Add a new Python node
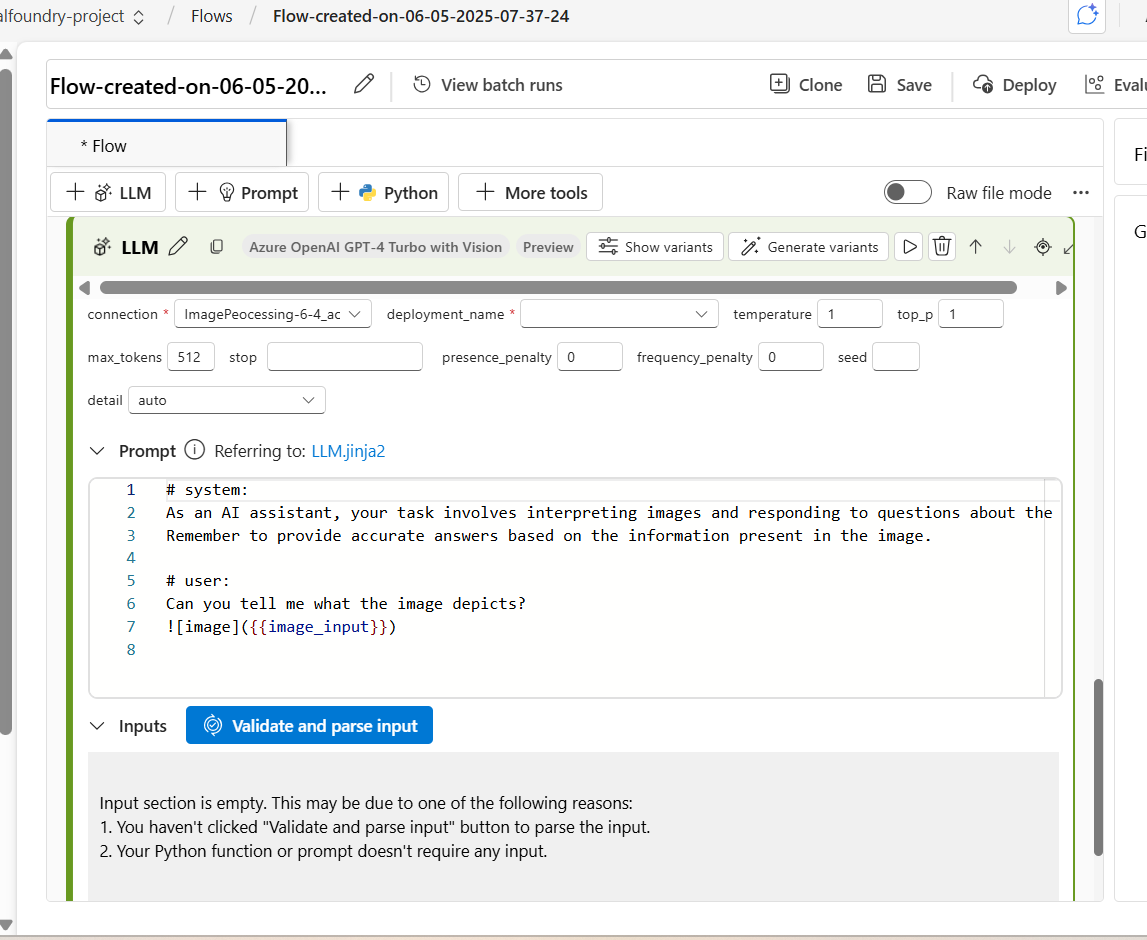 [383, 192]
